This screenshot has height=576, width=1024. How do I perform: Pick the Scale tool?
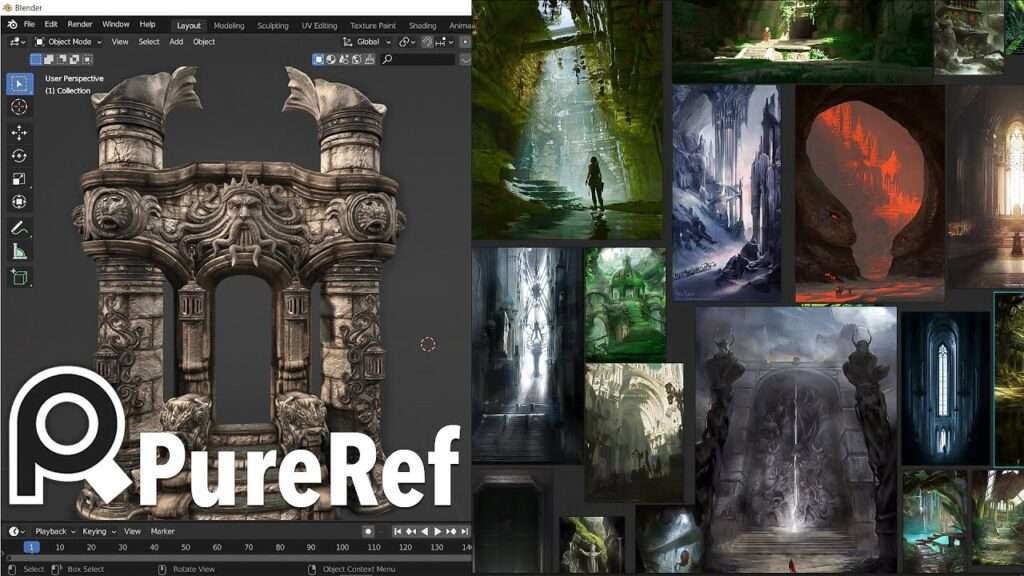point(19,179)
